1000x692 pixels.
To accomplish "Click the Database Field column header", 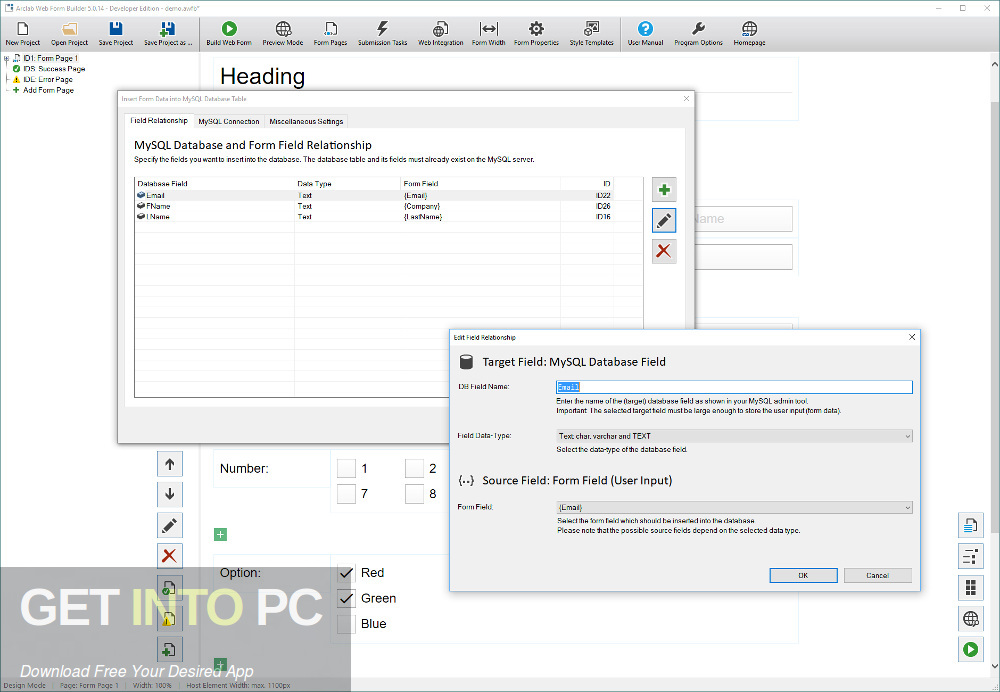I will [x=214, y=184].
